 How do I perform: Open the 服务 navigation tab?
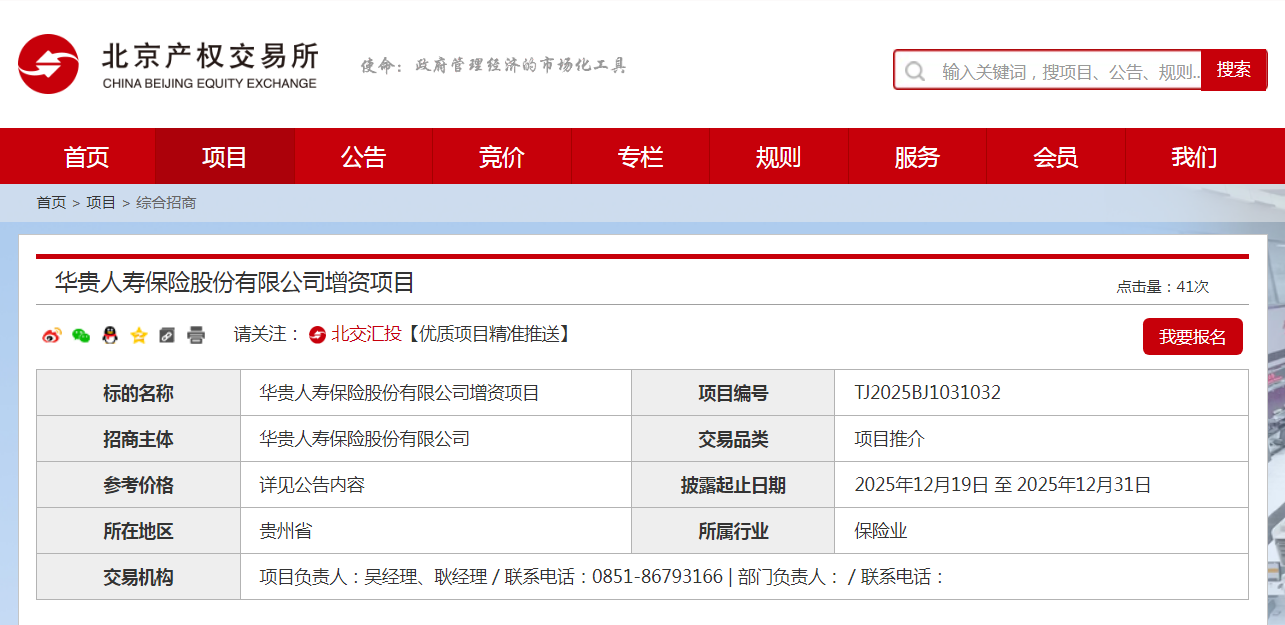click(x=917, y=156)
